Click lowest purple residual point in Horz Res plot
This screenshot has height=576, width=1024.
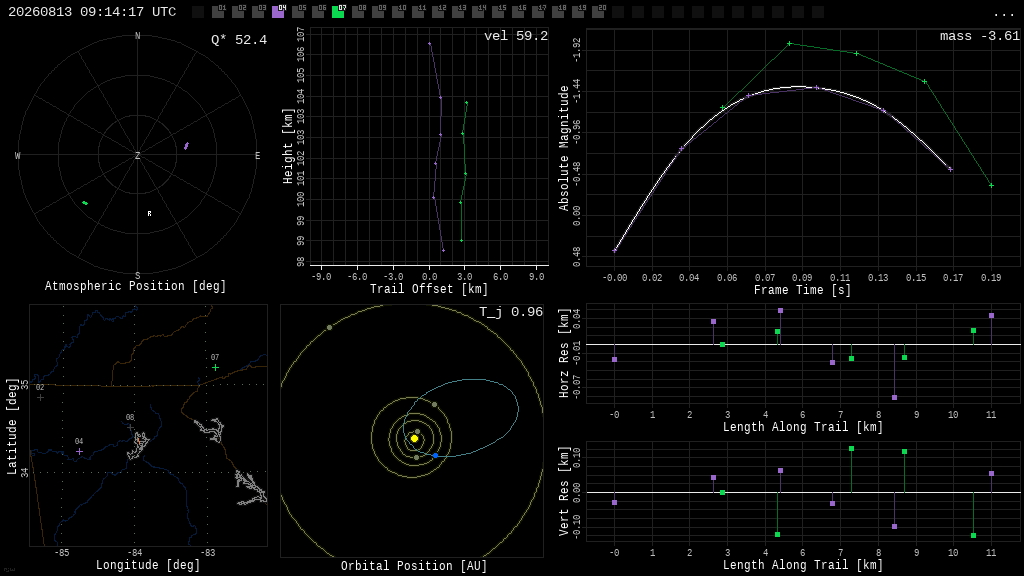click(x=895, y=397)
